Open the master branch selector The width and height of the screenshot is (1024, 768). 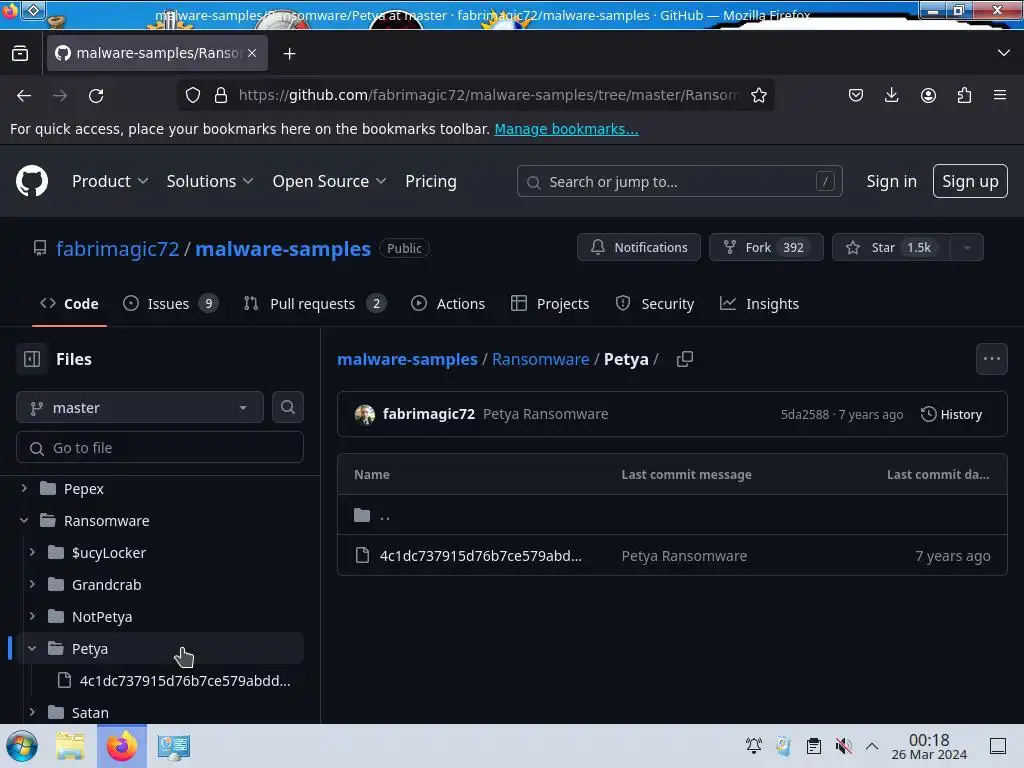tap(140, 408)
